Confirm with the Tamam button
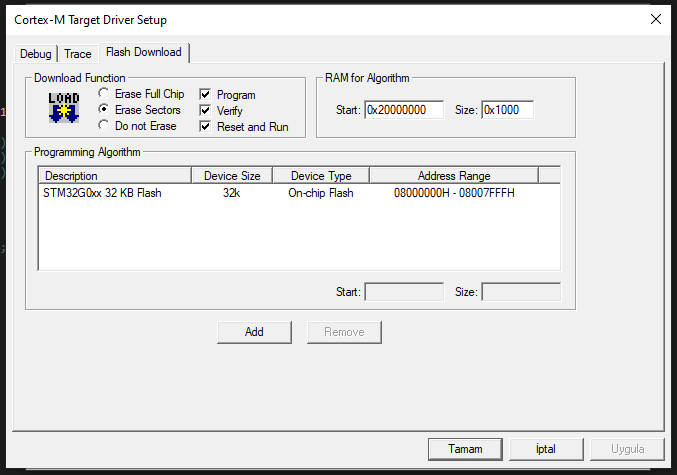Viewport: 677px width, 475px height. coord(465,449)
